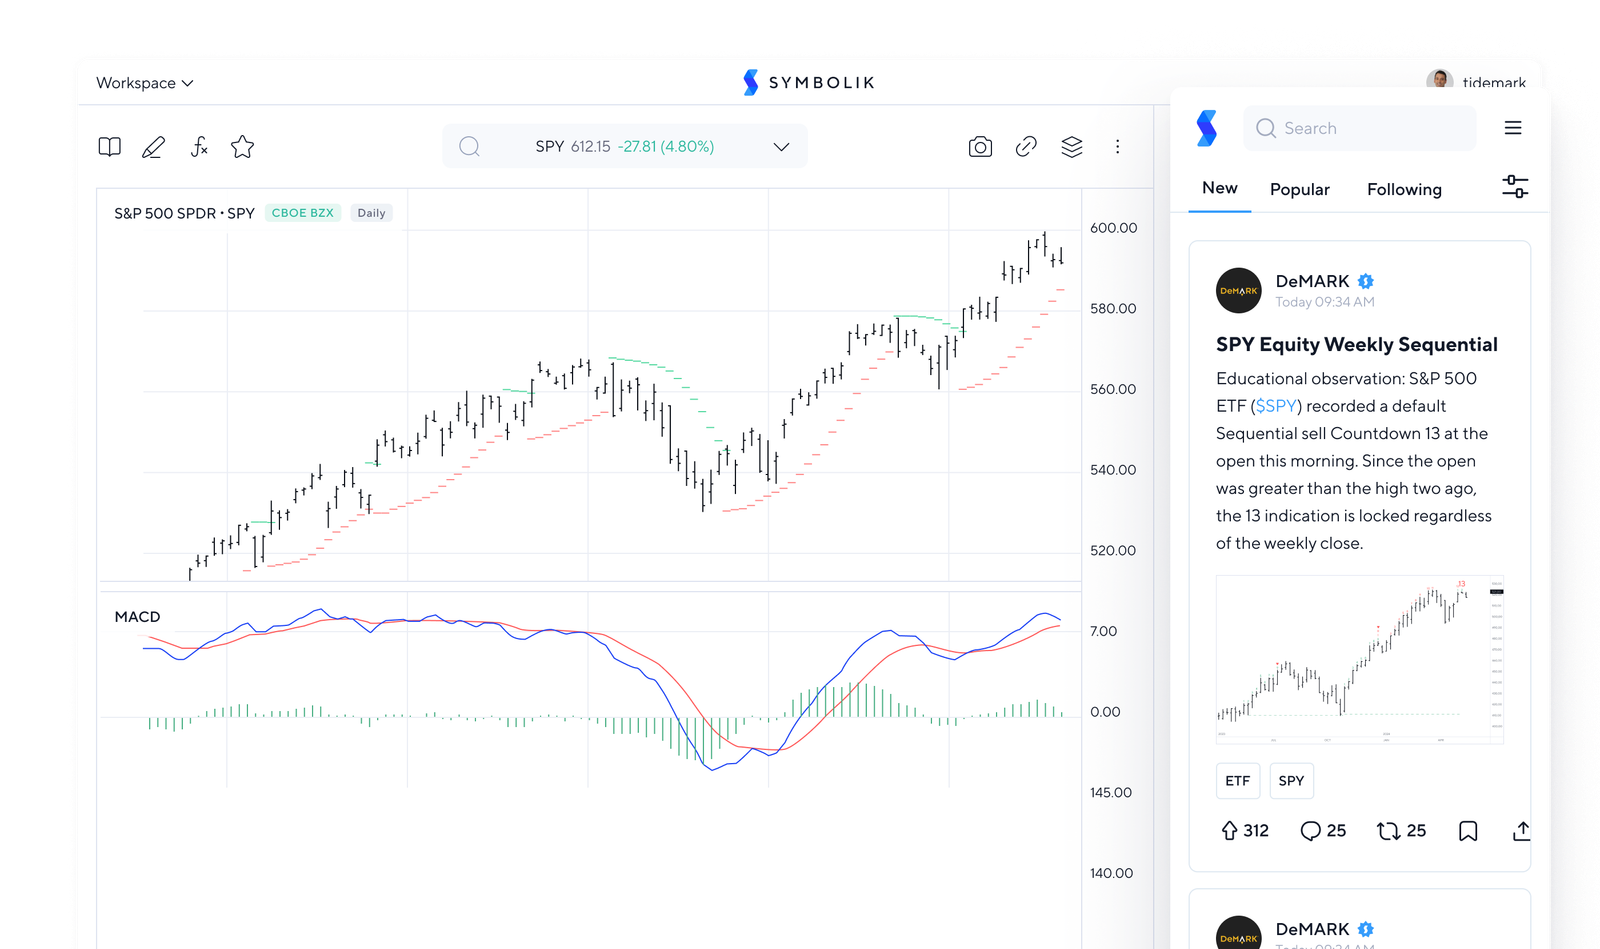Take a chart snapshot with camera icon
1600x949 pixels.
(x=980, y=147)
